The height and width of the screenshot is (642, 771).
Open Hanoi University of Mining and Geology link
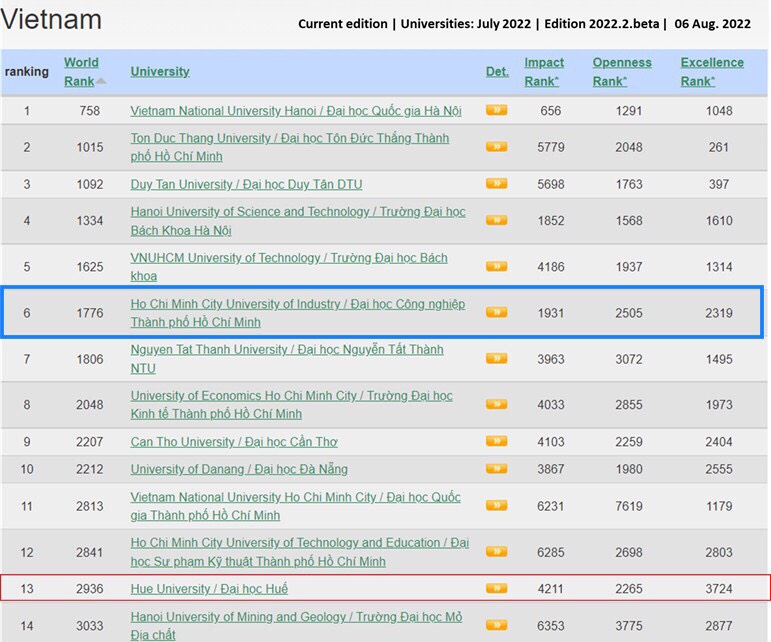coord(297,626)
